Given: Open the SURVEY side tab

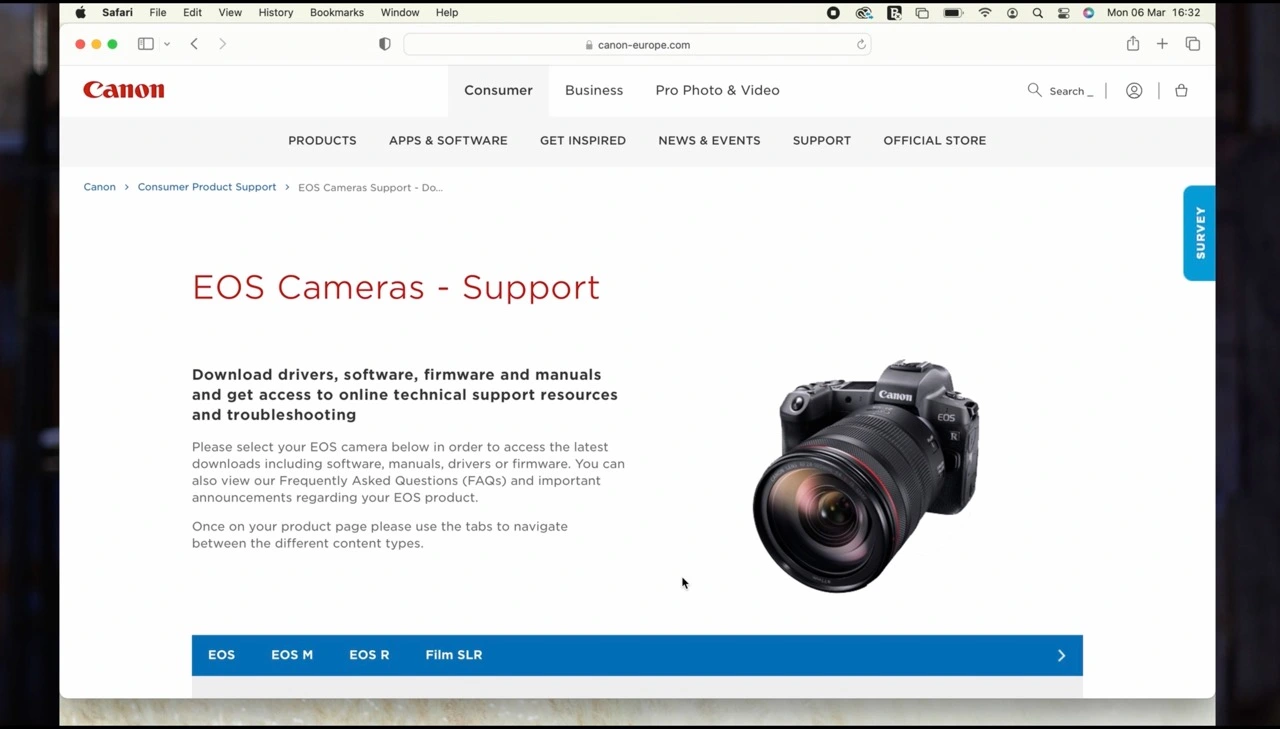Looking at the screenshot, I should click(x=1199, y=233).
